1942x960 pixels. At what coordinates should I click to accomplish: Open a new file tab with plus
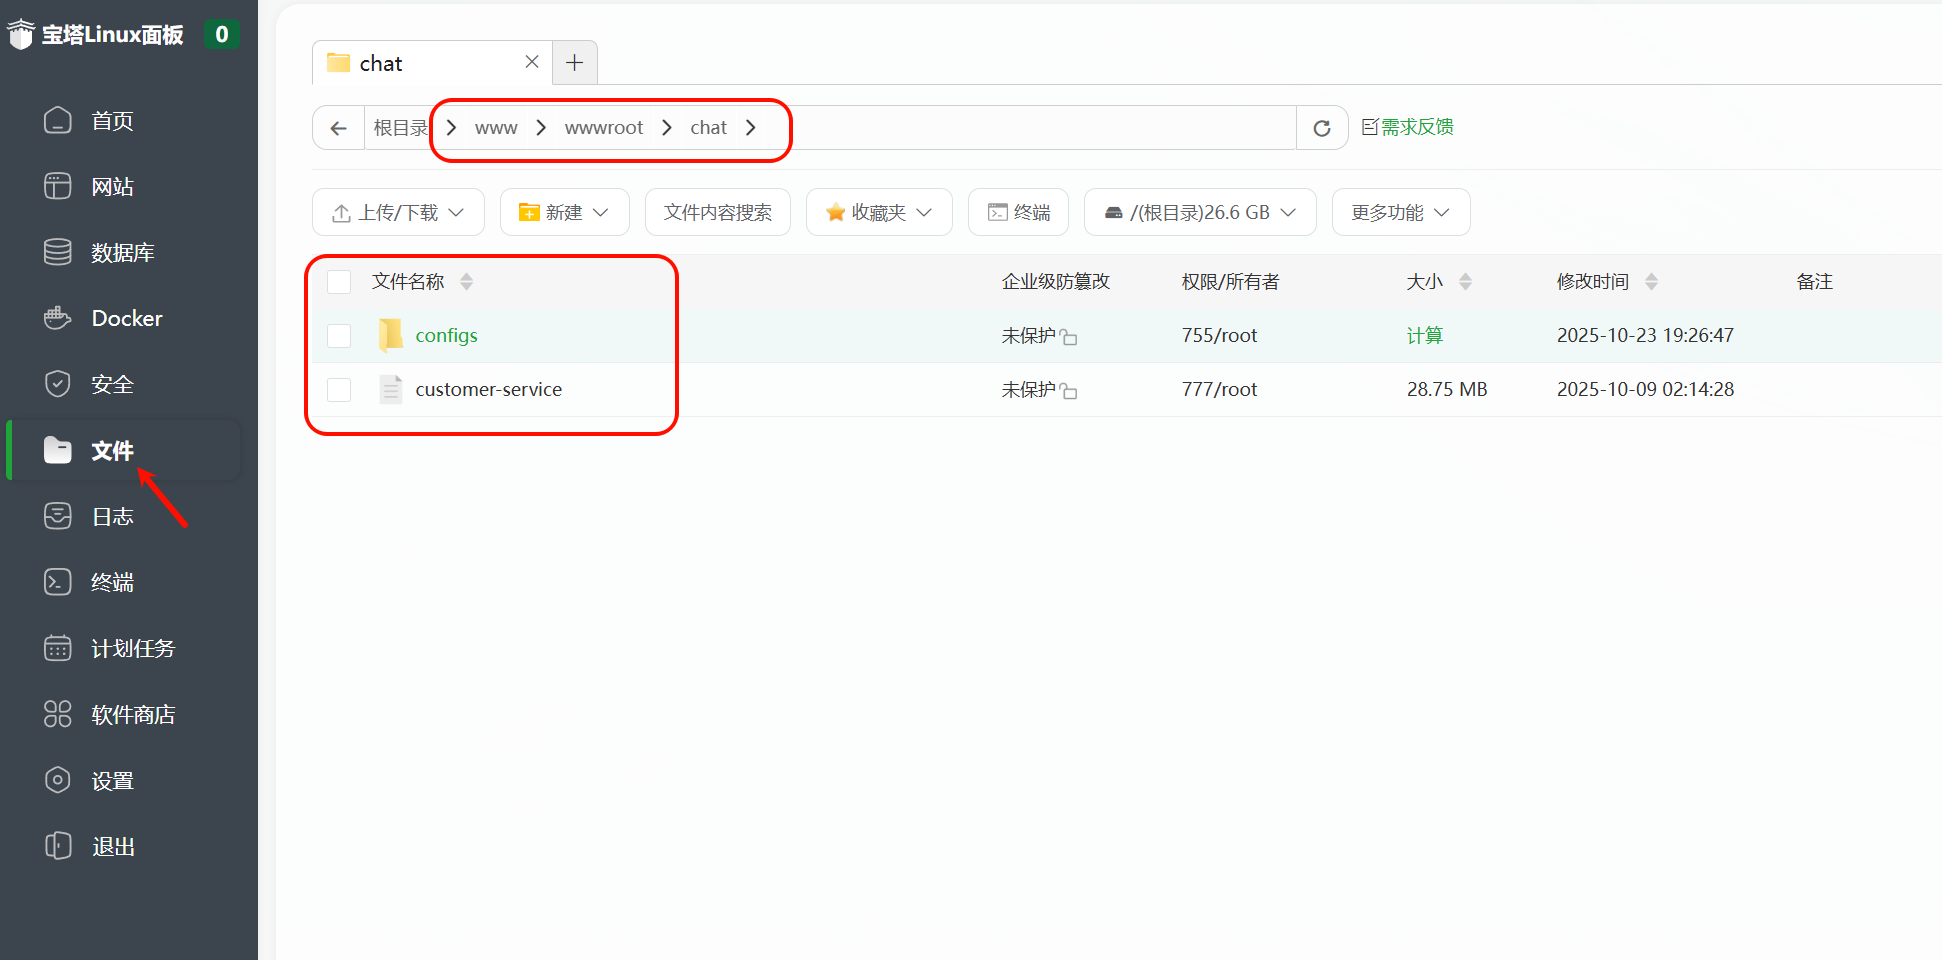coord(574,63)
